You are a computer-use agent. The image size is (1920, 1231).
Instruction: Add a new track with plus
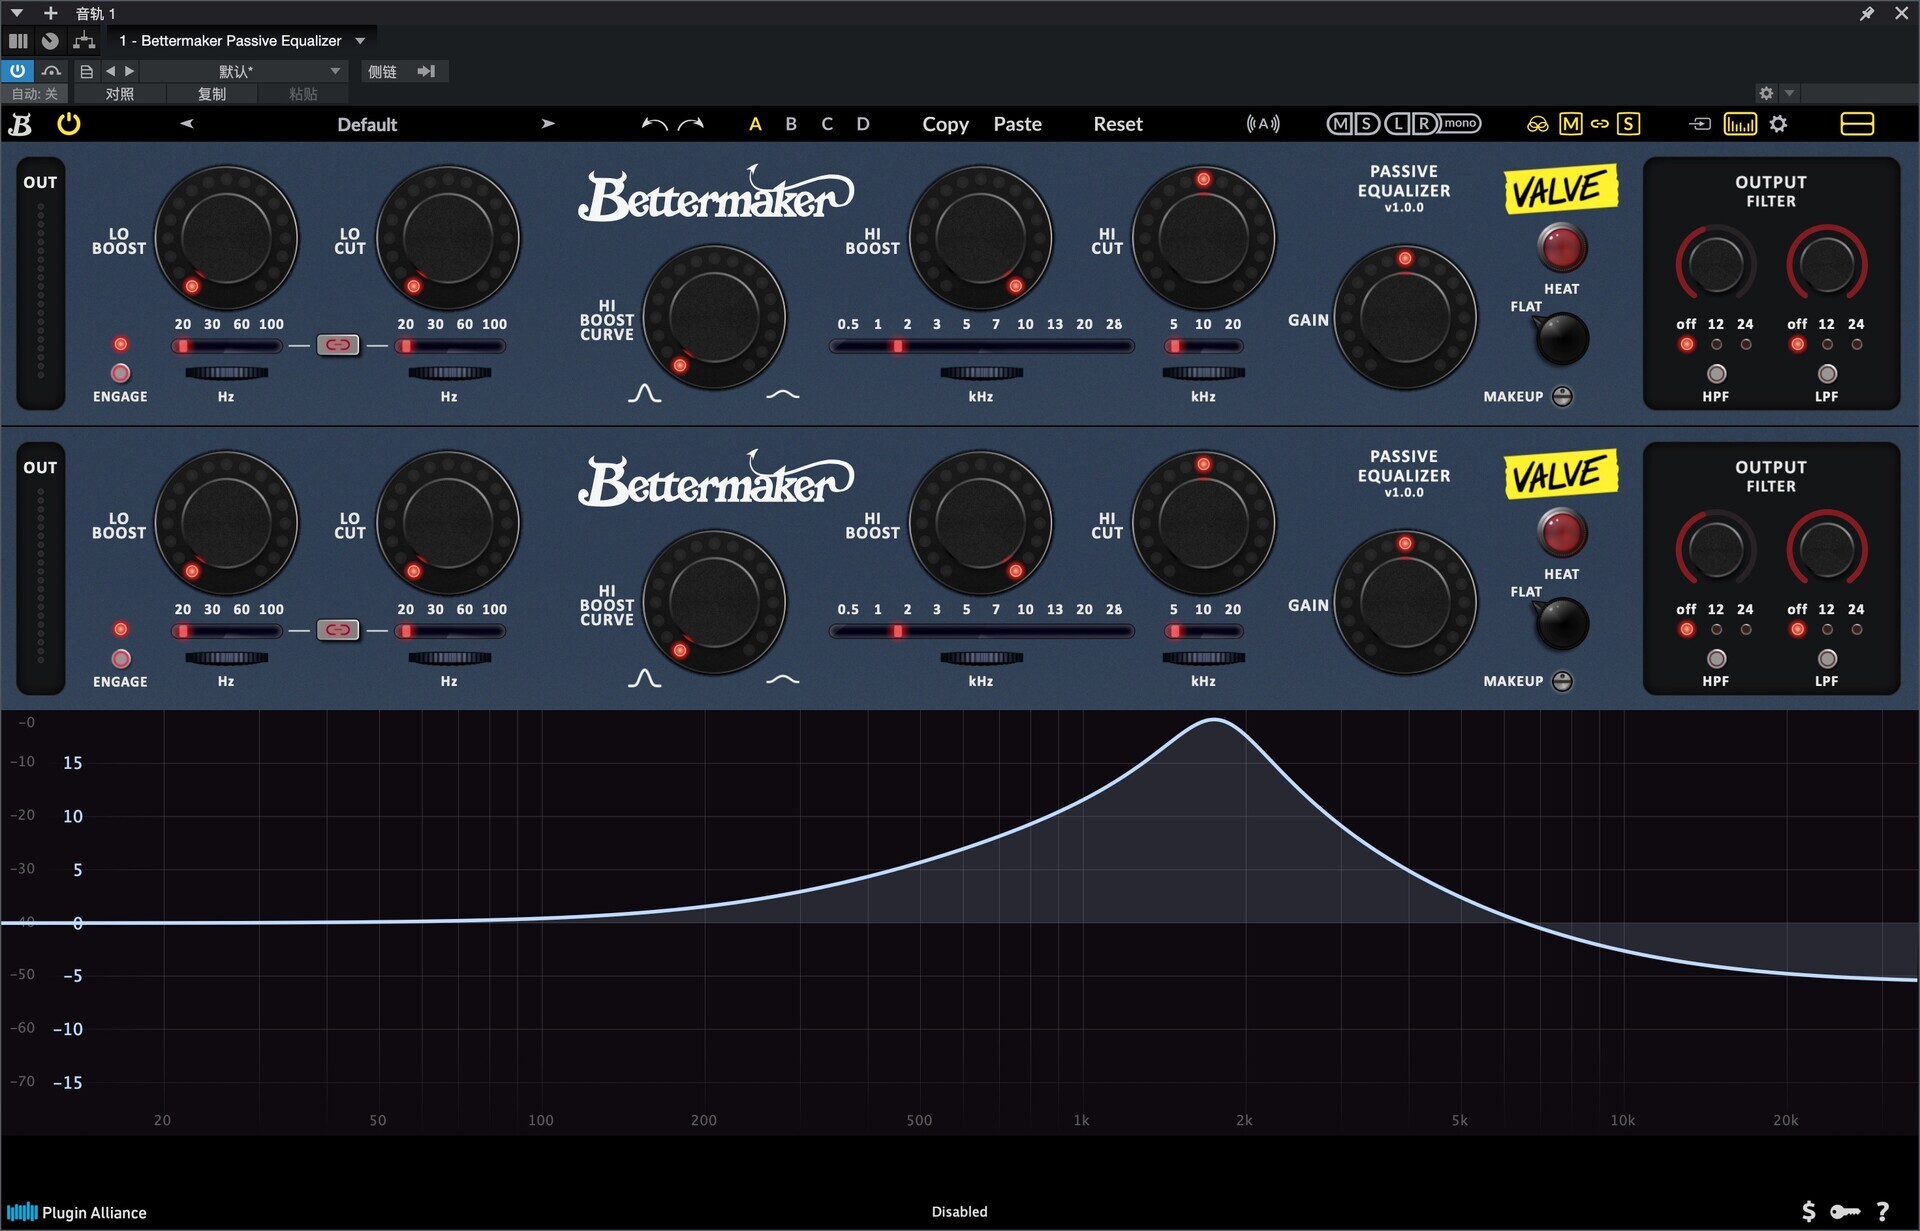click(50, 13)
